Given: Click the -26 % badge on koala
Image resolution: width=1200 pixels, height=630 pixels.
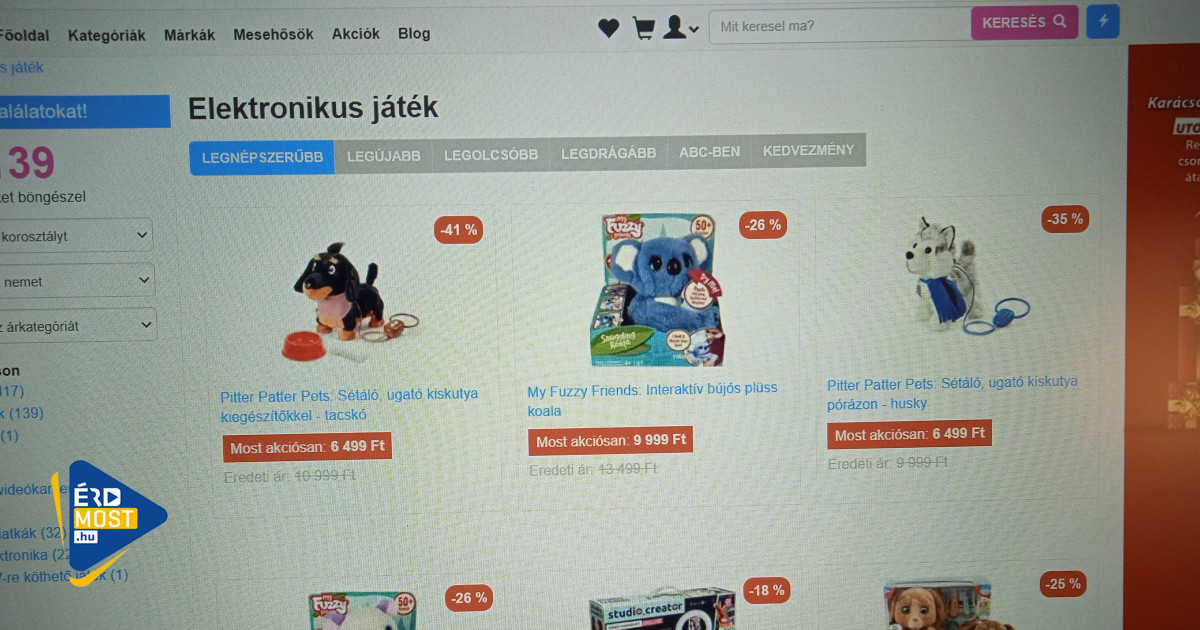Looking at the screenshot, I should click(x=763, y=225).
